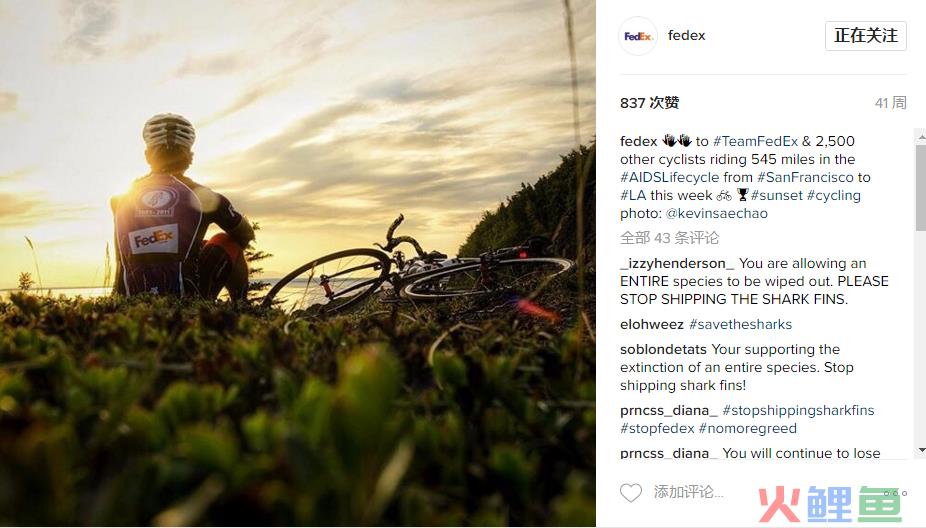Open the #savethesharks hashtag
Image resolution: width=926 pixels, height=528 pixels.
[740, 324]
